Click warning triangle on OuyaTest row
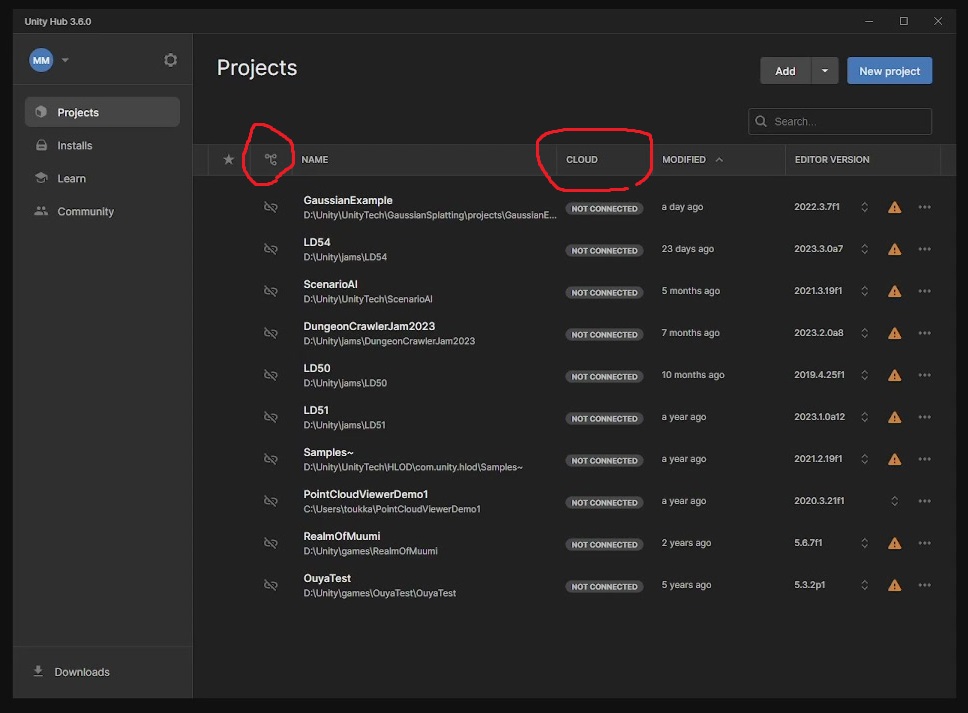Screen dimensions: 968x713 (895, 585)
